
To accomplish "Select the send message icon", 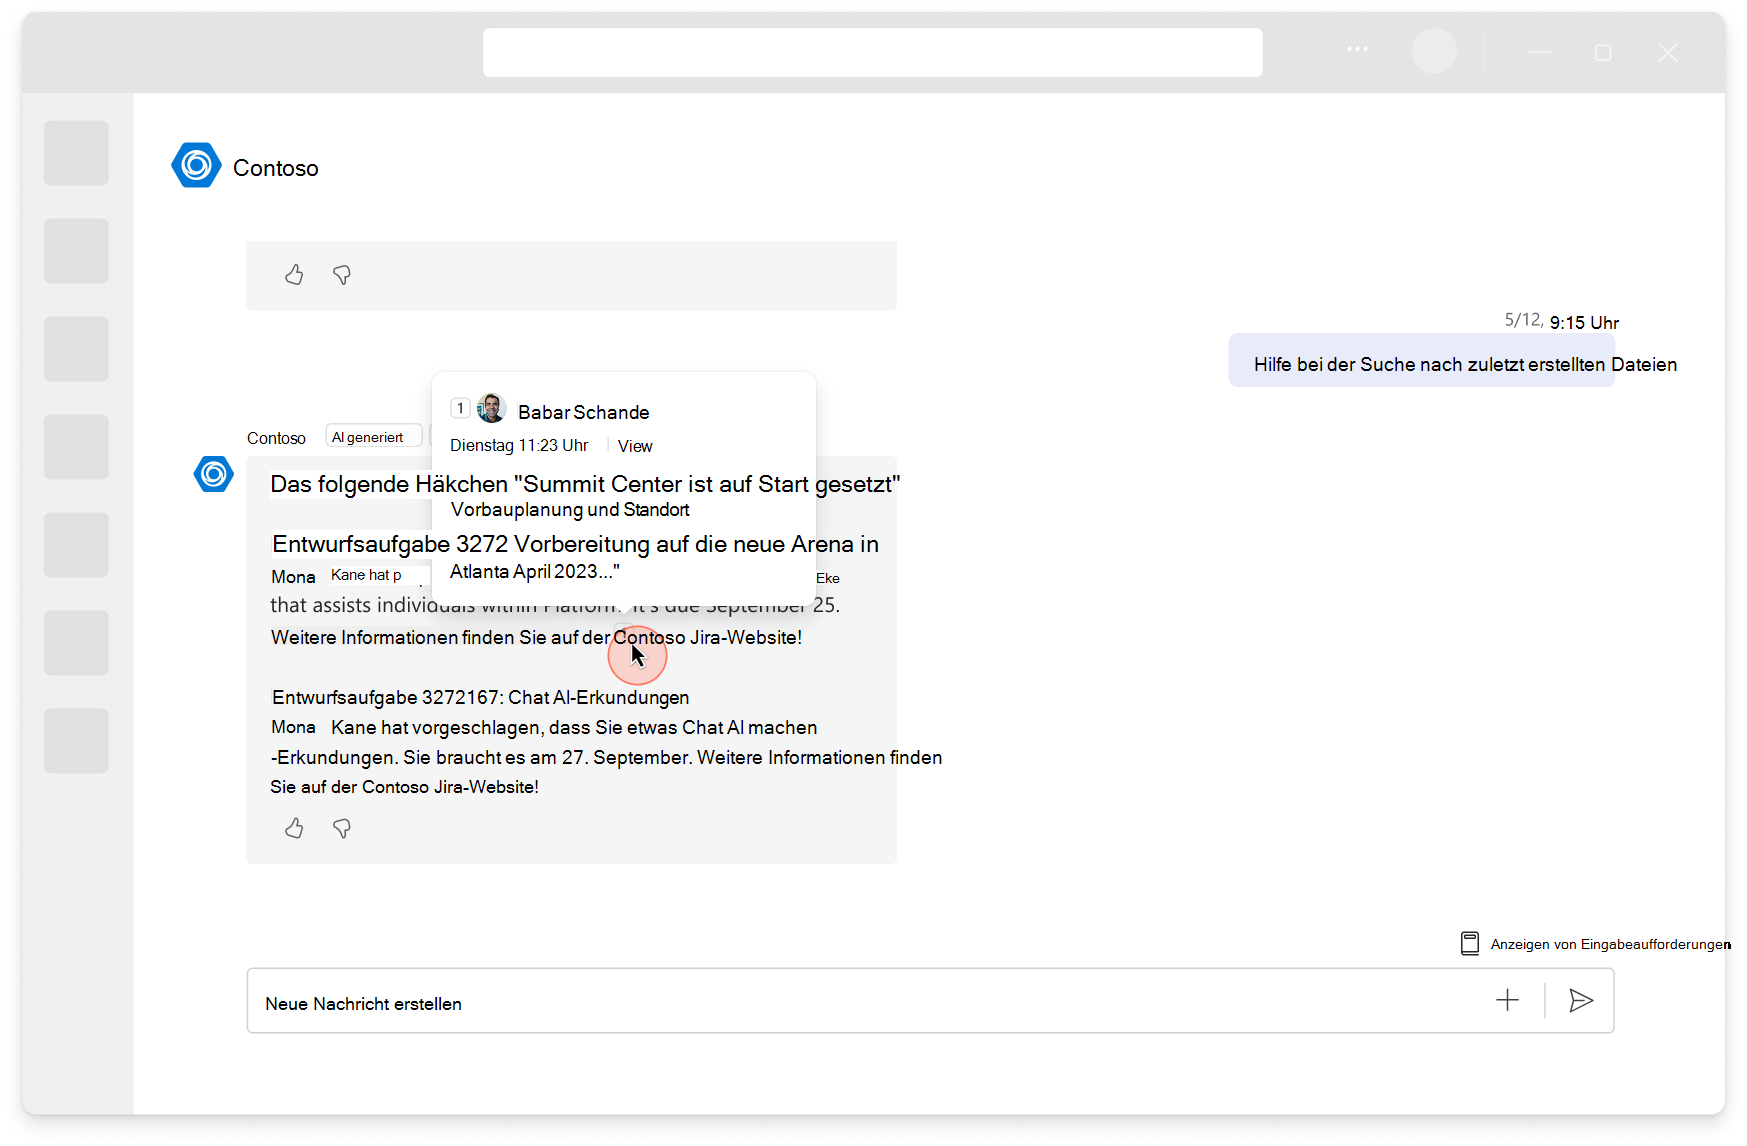I will point(1580,1001).
